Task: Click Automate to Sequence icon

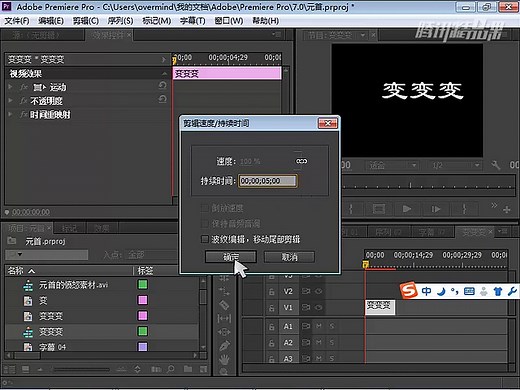Action: coord(156,369)
